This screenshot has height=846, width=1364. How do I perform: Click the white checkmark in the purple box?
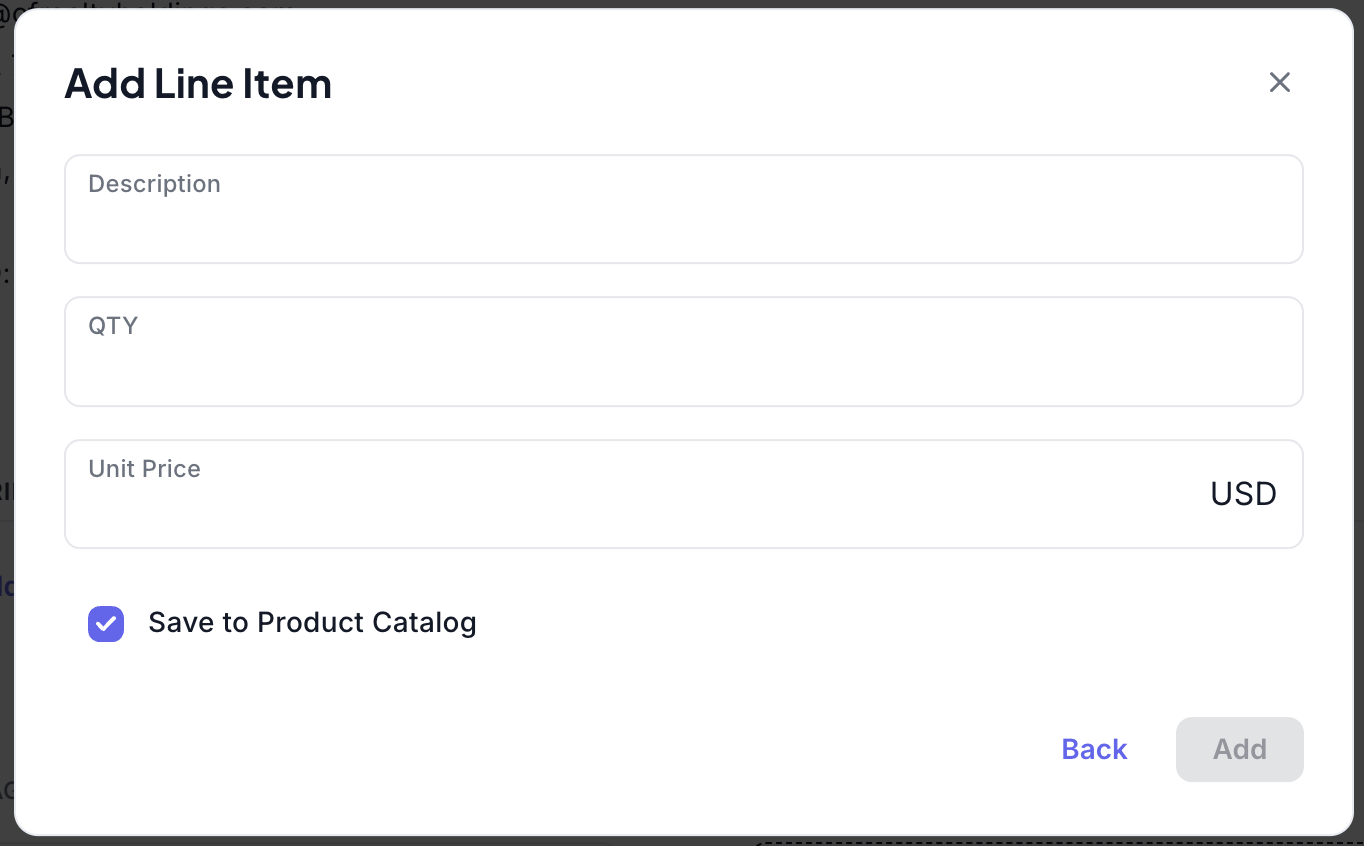tap(106, 624)
